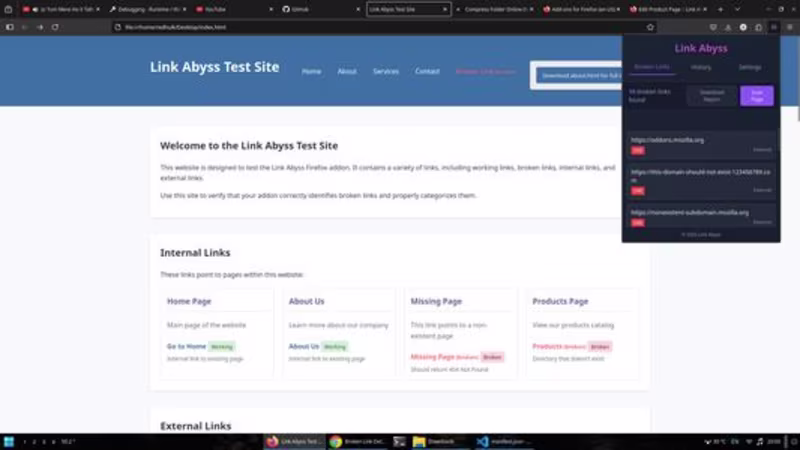Viewport: 800px width, 450px height.
Task: Open the addons.mozilla.org broken link entry
Action: tap(701, 145)
